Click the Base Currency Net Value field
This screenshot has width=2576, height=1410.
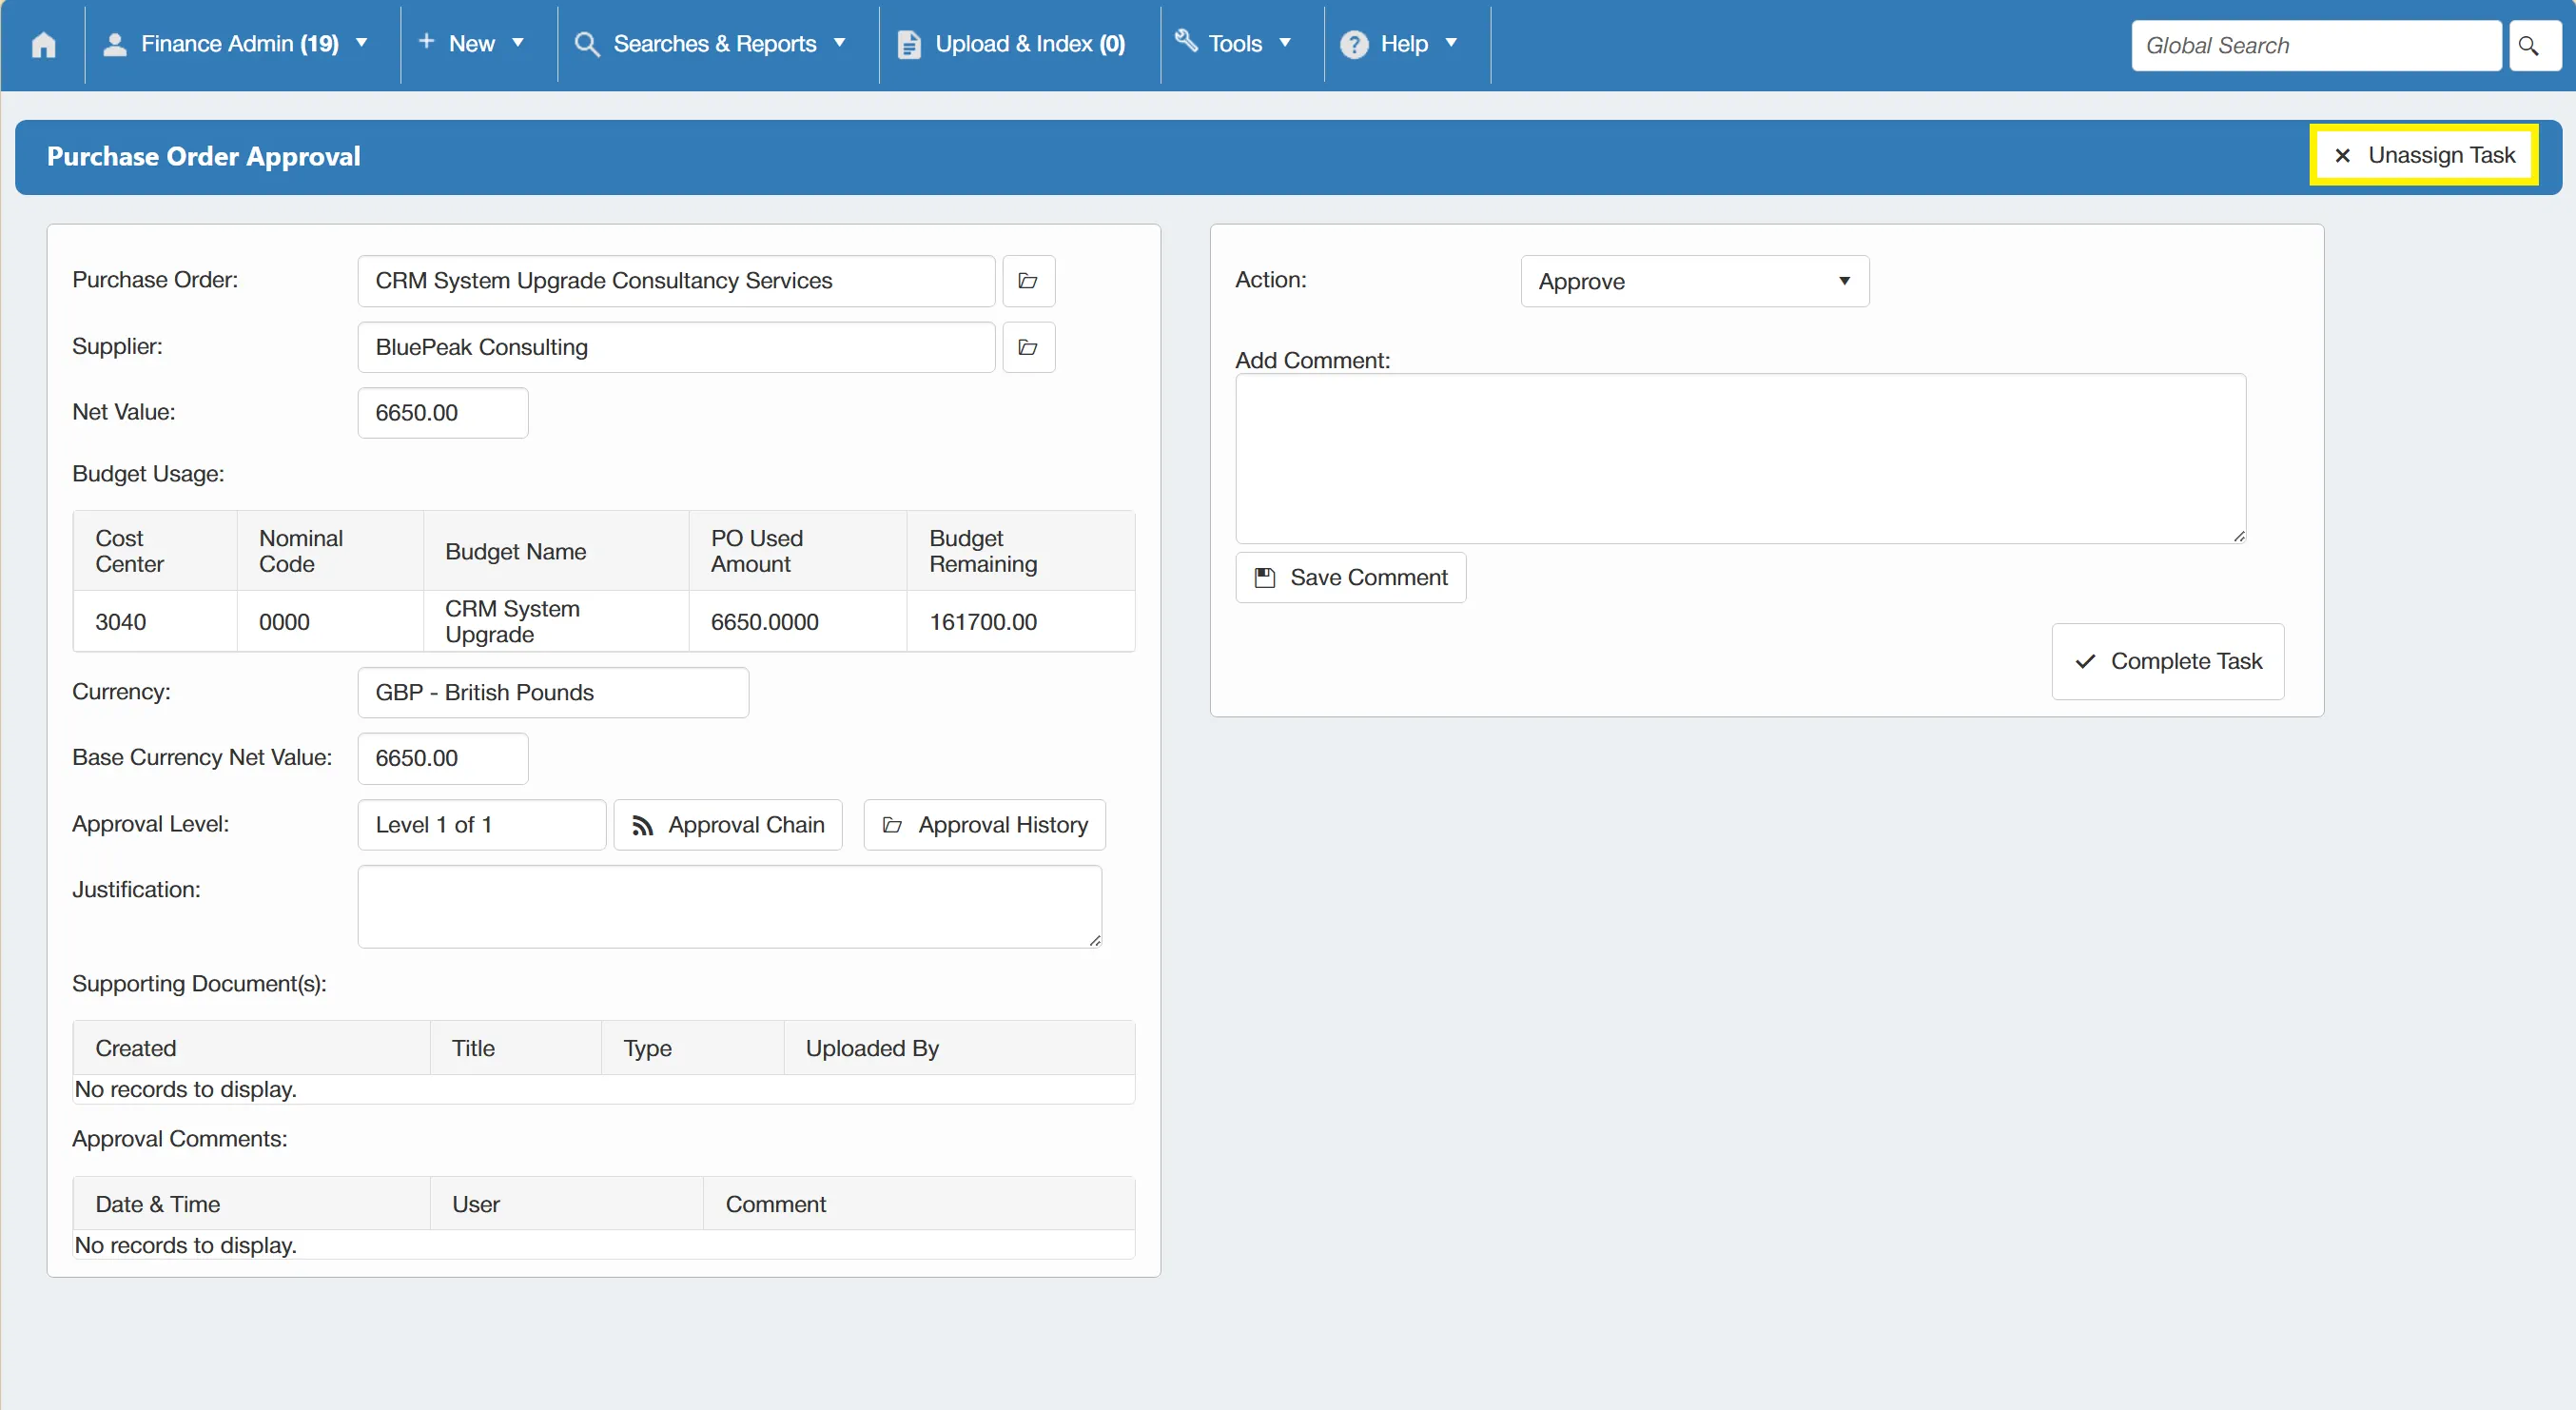pos(443,758)
